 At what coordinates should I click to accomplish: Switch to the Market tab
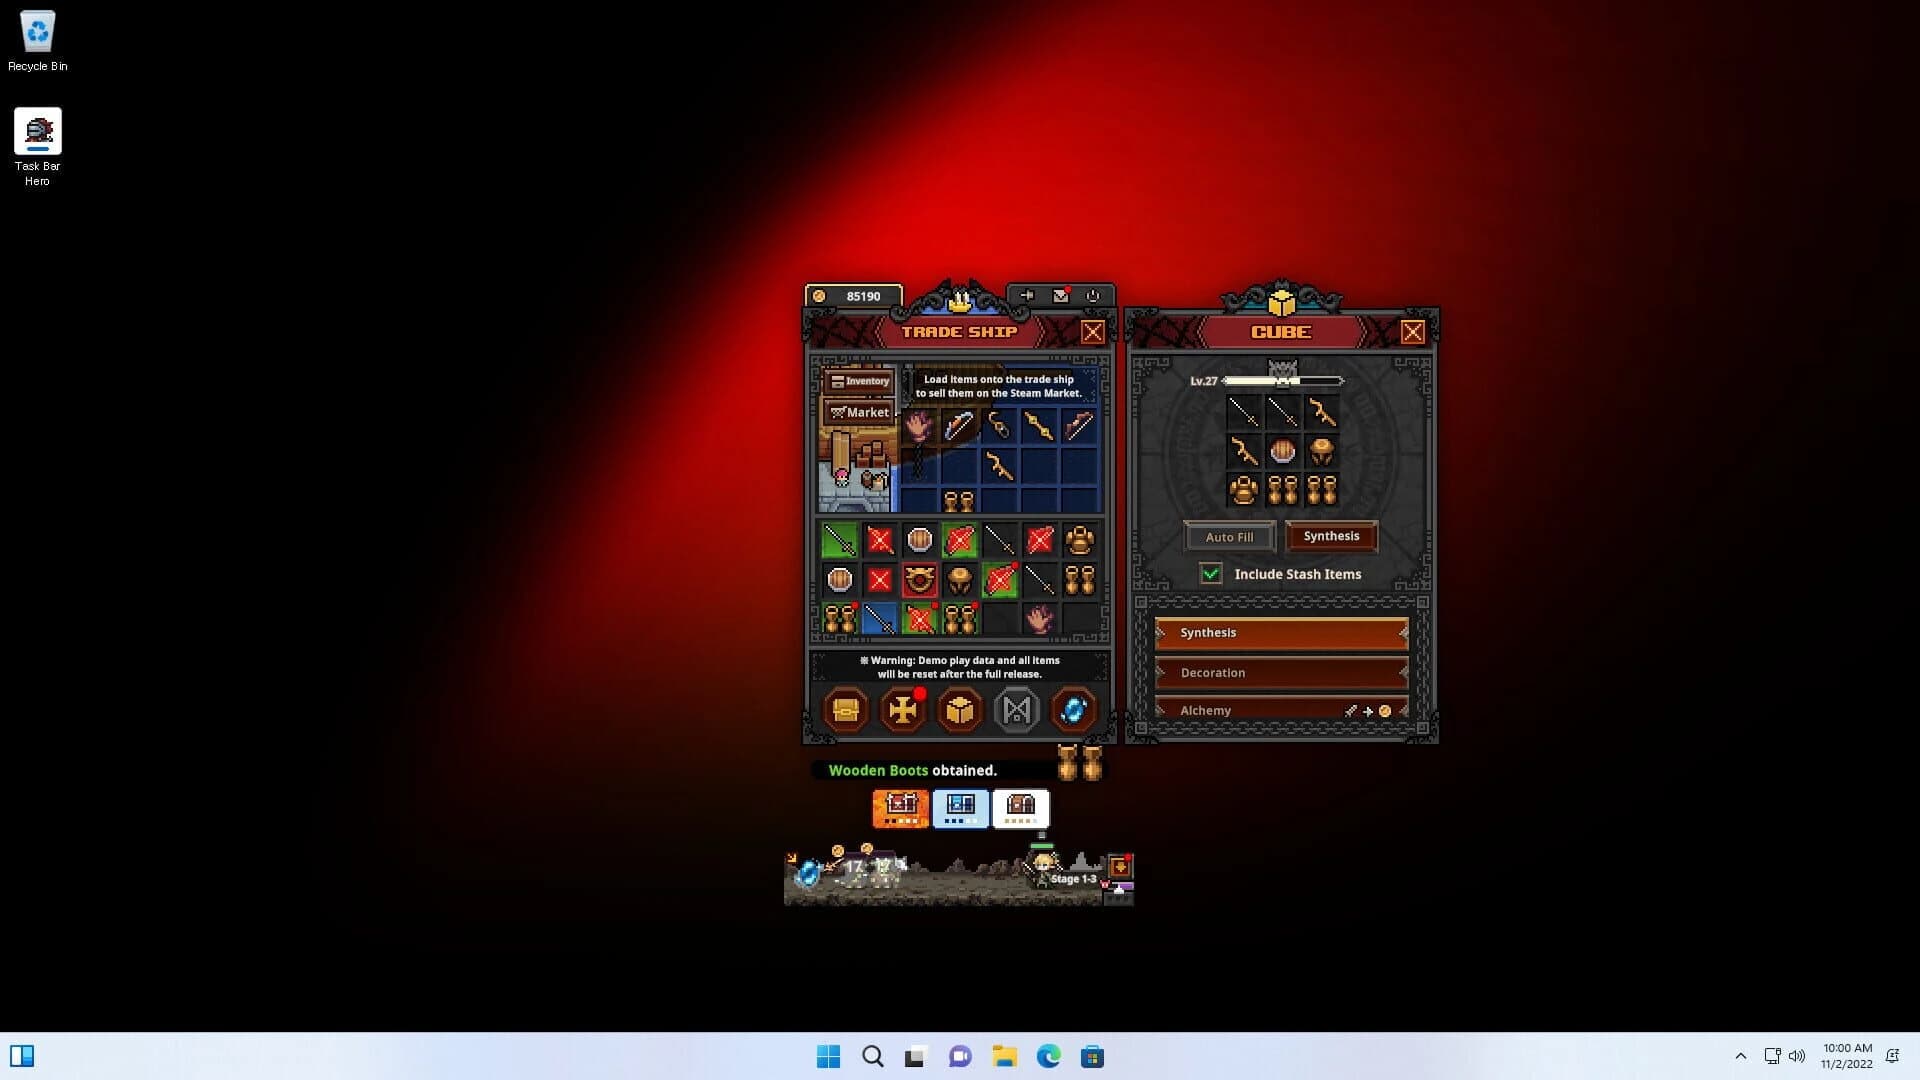[x=860, y=411]
